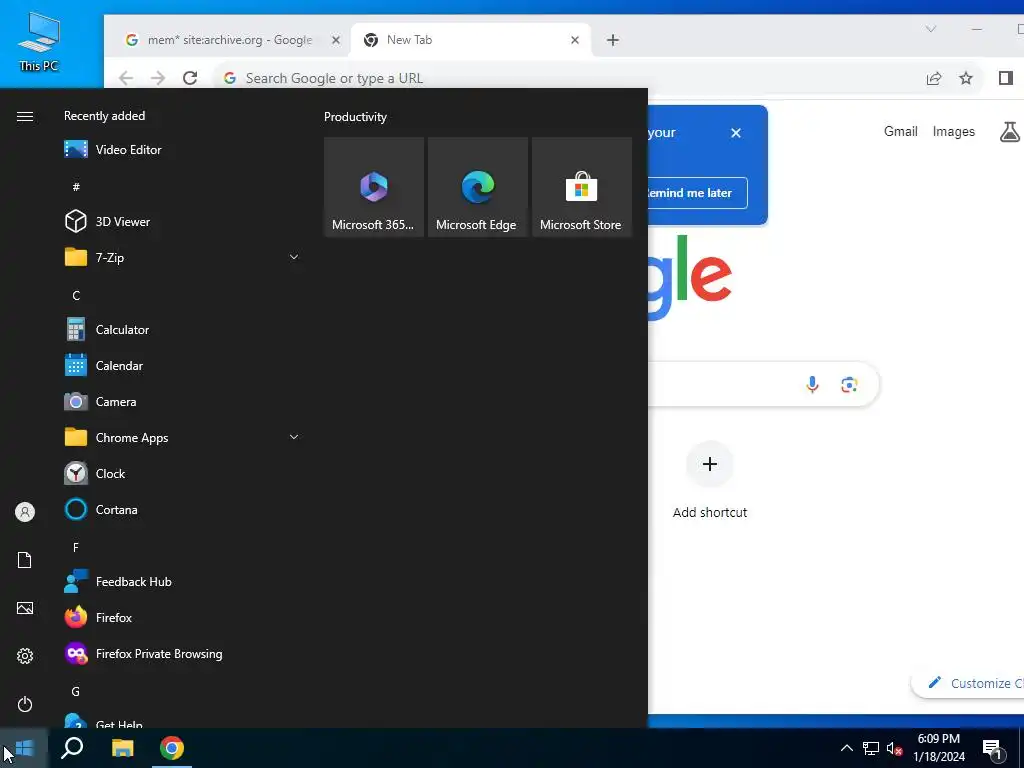Open the notification center icon
1024x768 pixels.
(992, 748)
